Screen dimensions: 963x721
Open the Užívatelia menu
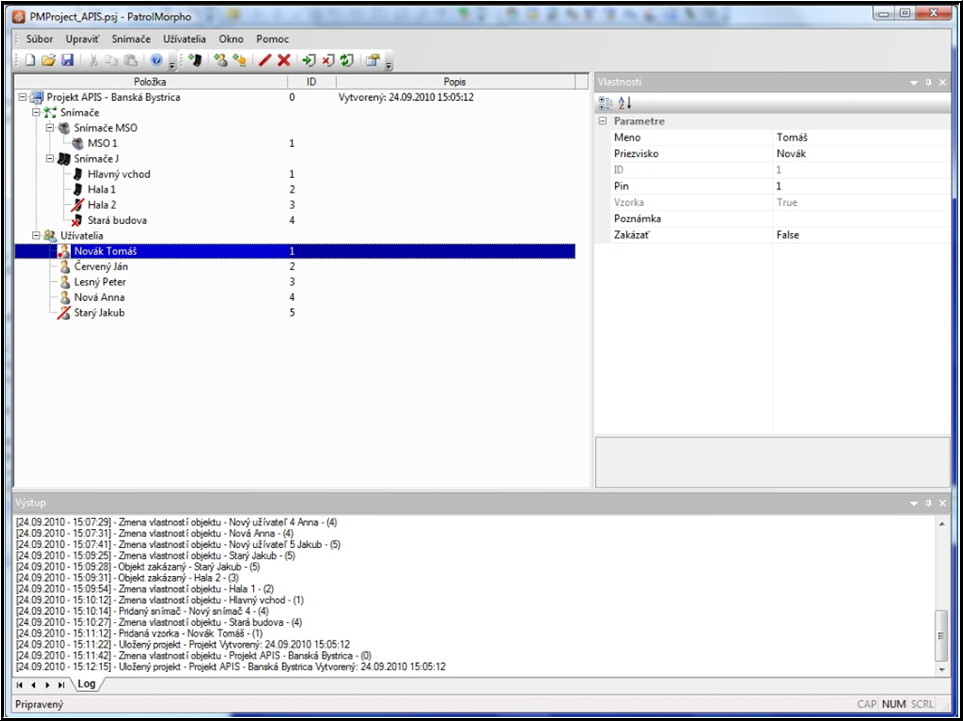click(x=184, y=38)
